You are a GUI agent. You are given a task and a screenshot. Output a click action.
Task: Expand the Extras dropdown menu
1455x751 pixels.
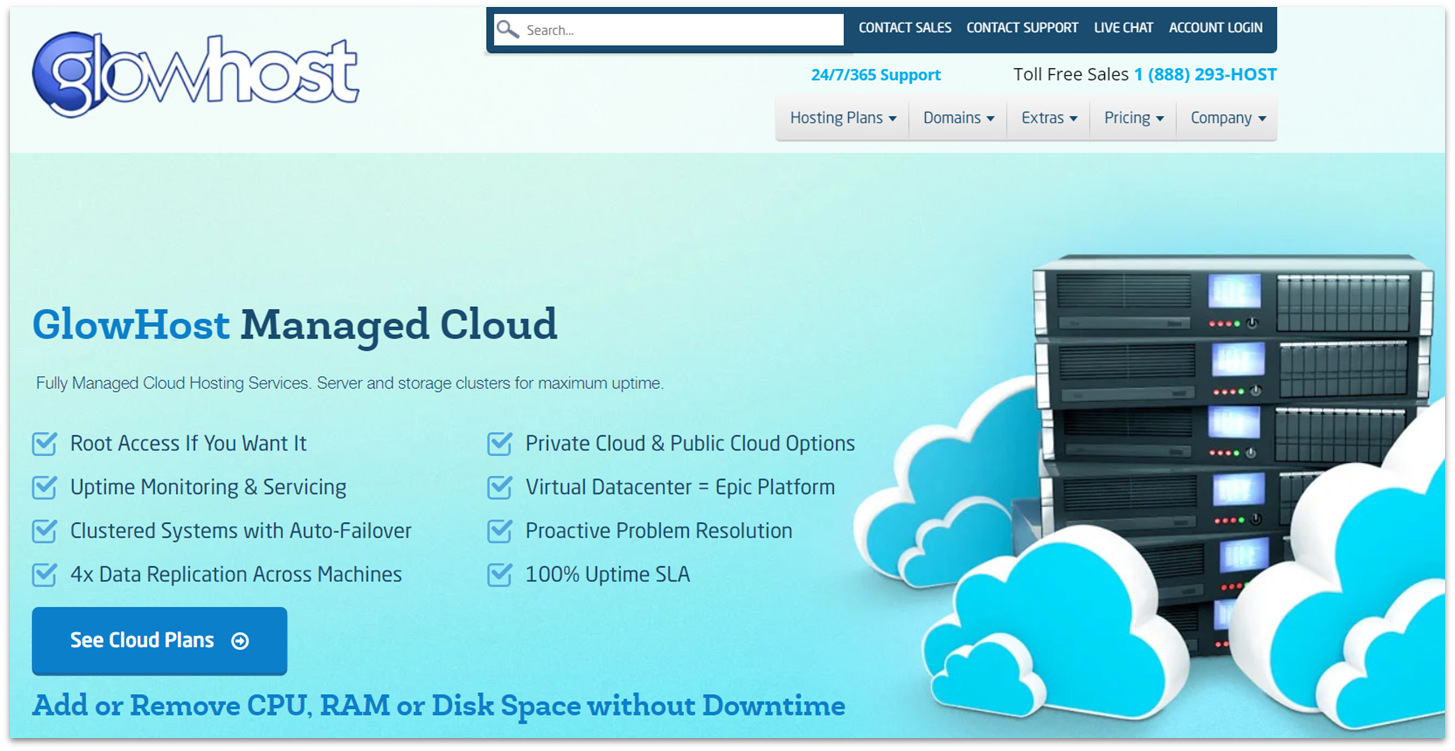(1049, 118)
